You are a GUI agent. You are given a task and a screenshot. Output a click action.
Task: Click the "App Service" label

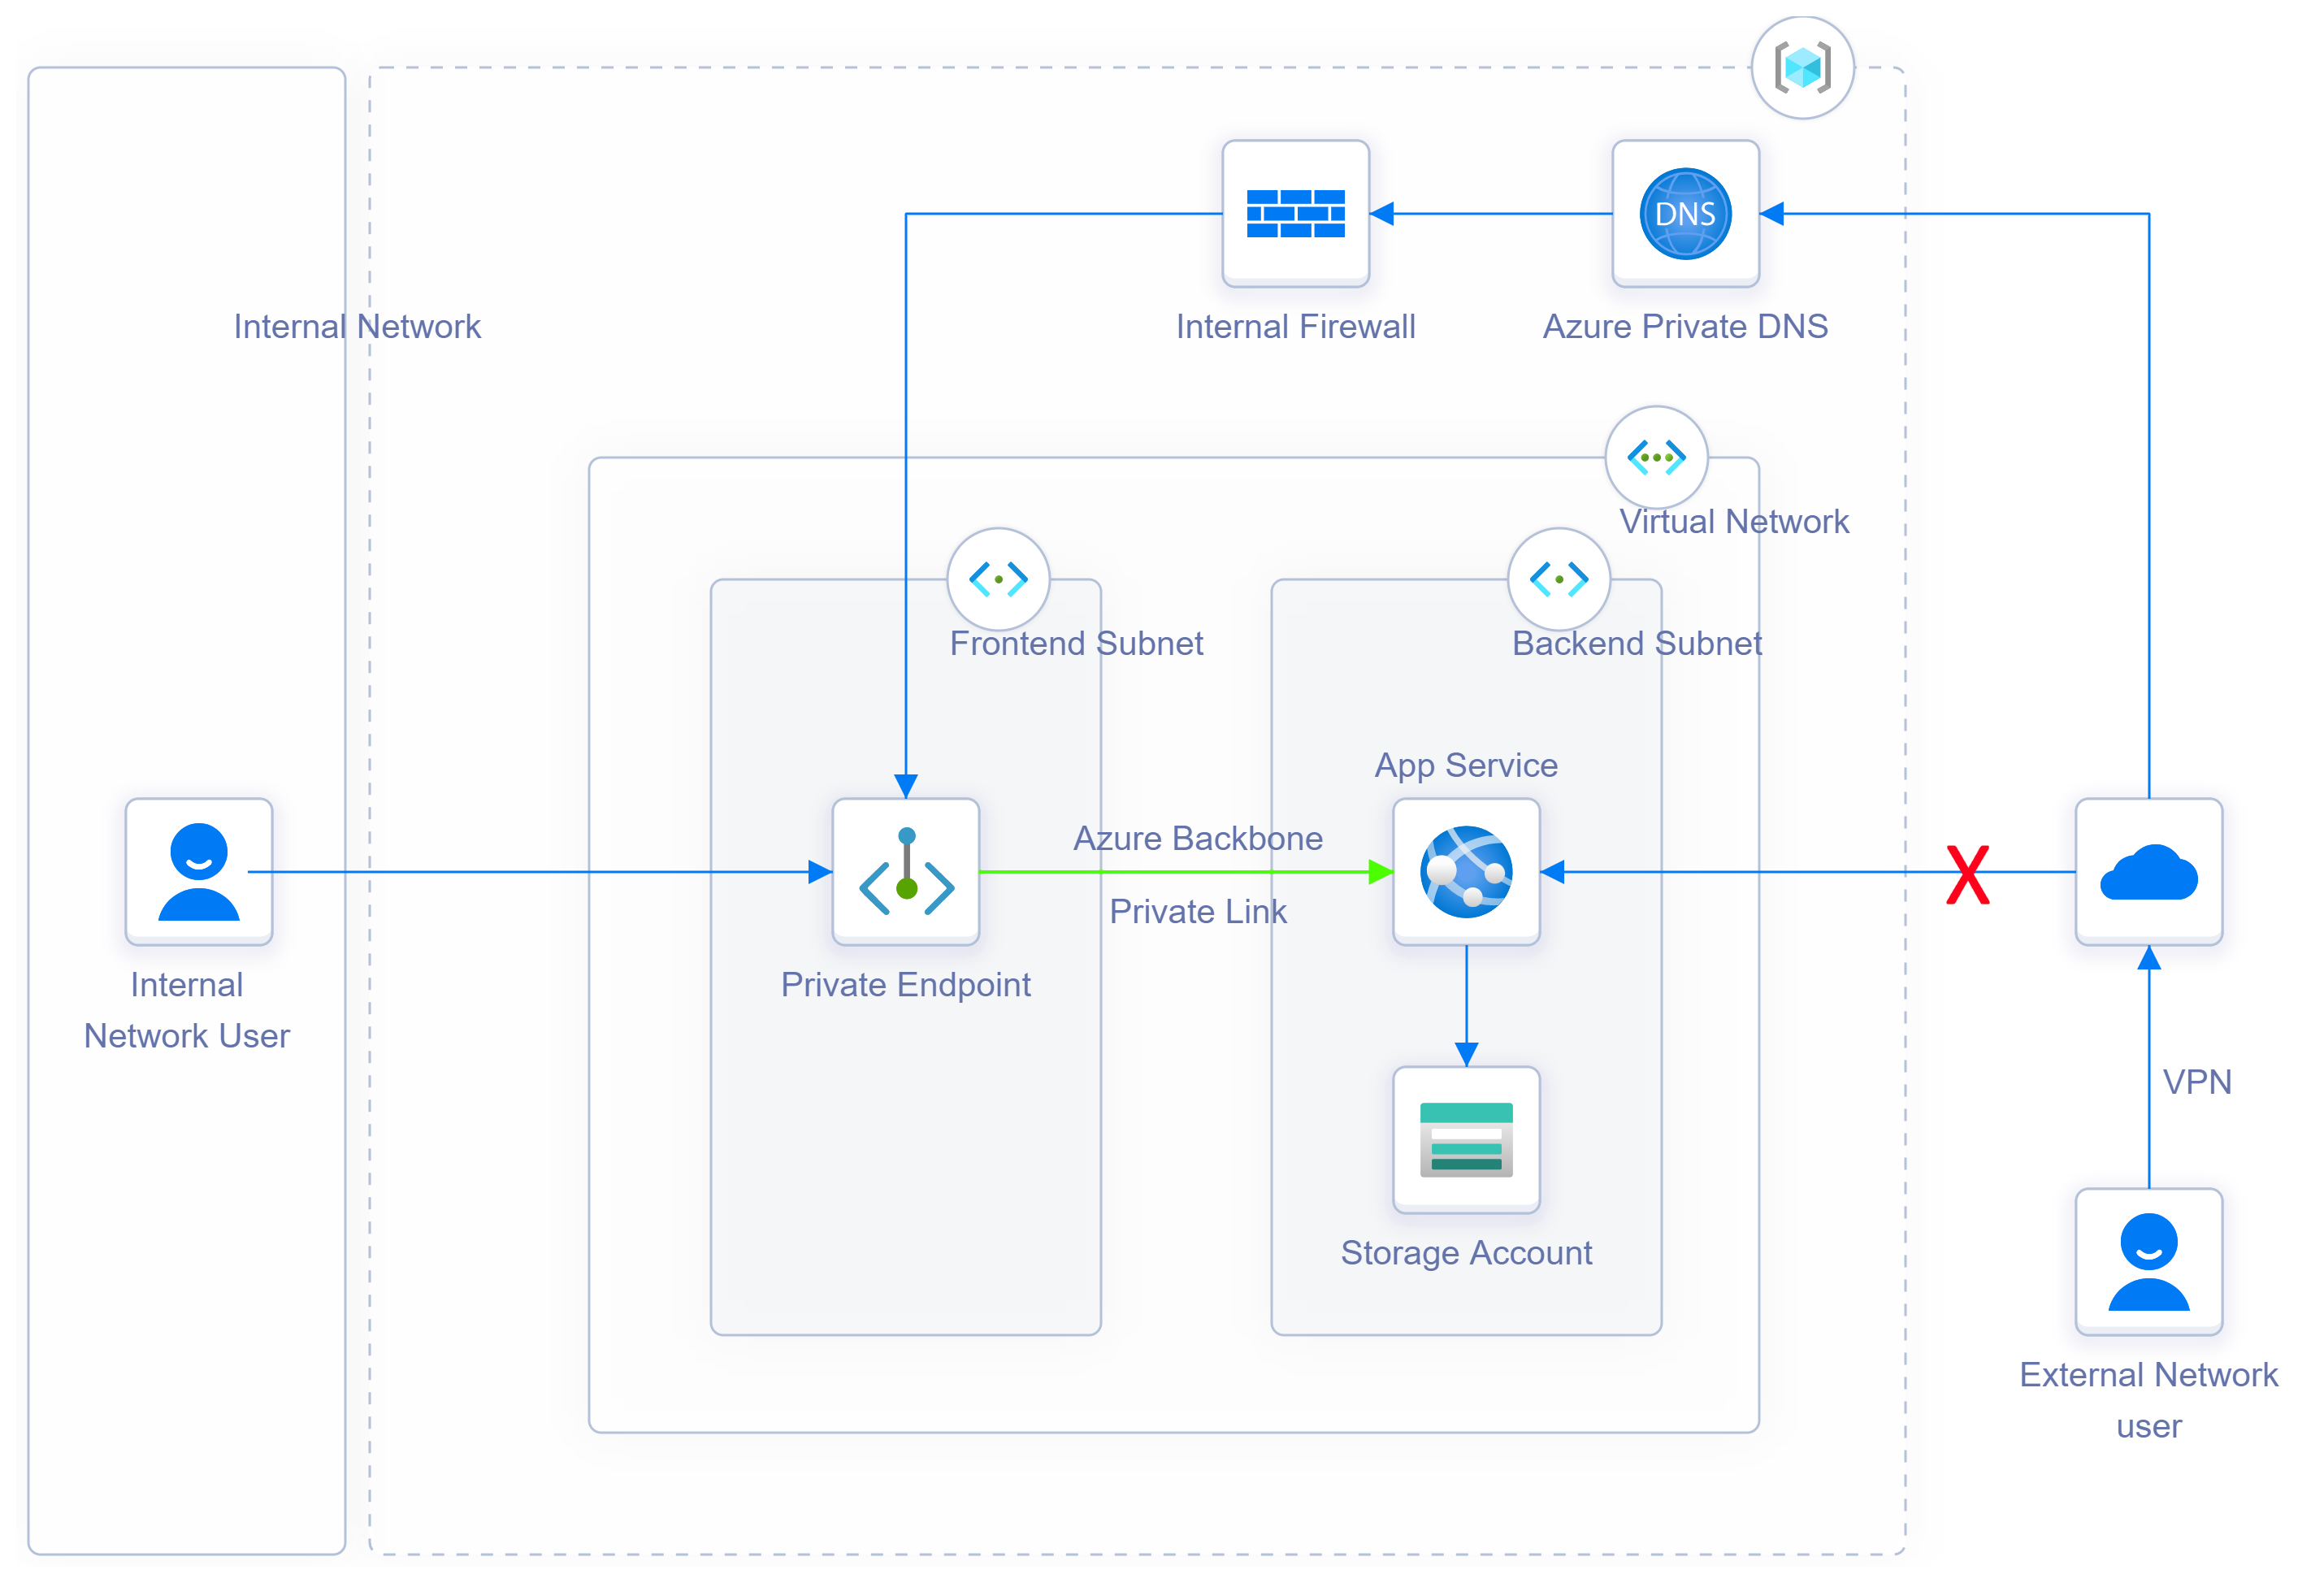point(1466,766)
